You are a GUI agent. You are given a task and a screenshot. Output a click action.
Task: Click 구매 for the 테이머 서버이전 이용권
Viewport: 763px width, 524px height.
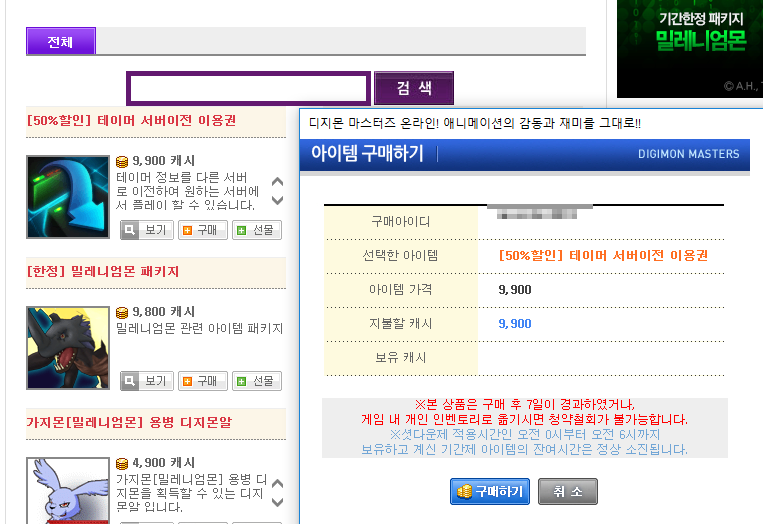coord(202,230)
